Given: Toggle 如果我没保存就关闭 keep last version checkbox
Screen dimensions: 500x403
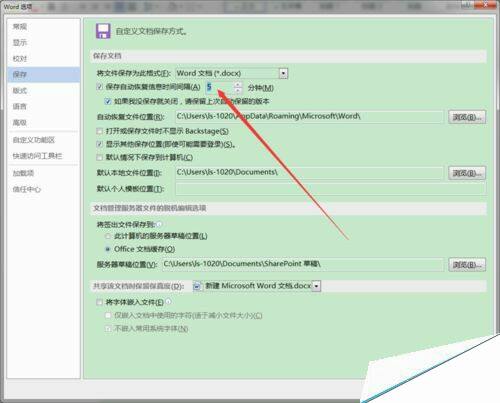Looking at the screenshot, I should coord(108,101).
